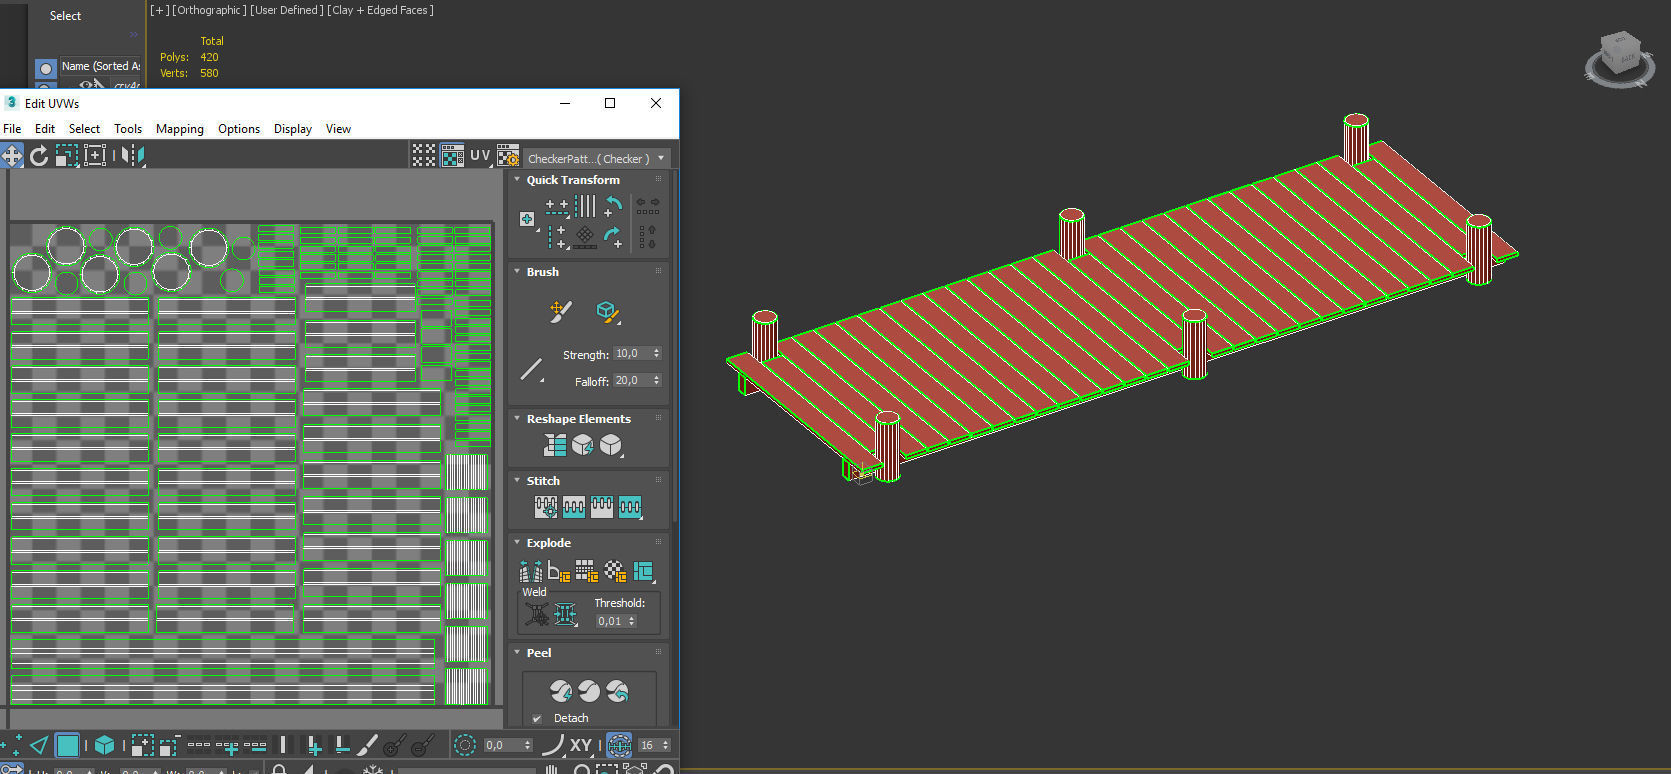Open the Edit menu in Edit UVWs
Image resolution: width=1671 pixels, height=774 pixels.
pyautogui.click(x=45, y=129)
